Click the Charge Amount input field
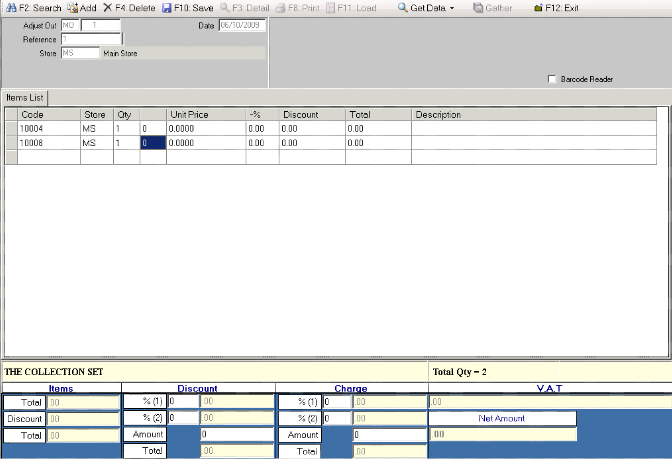Viewport: 672px width, 459px height. (x=388, y=435)
